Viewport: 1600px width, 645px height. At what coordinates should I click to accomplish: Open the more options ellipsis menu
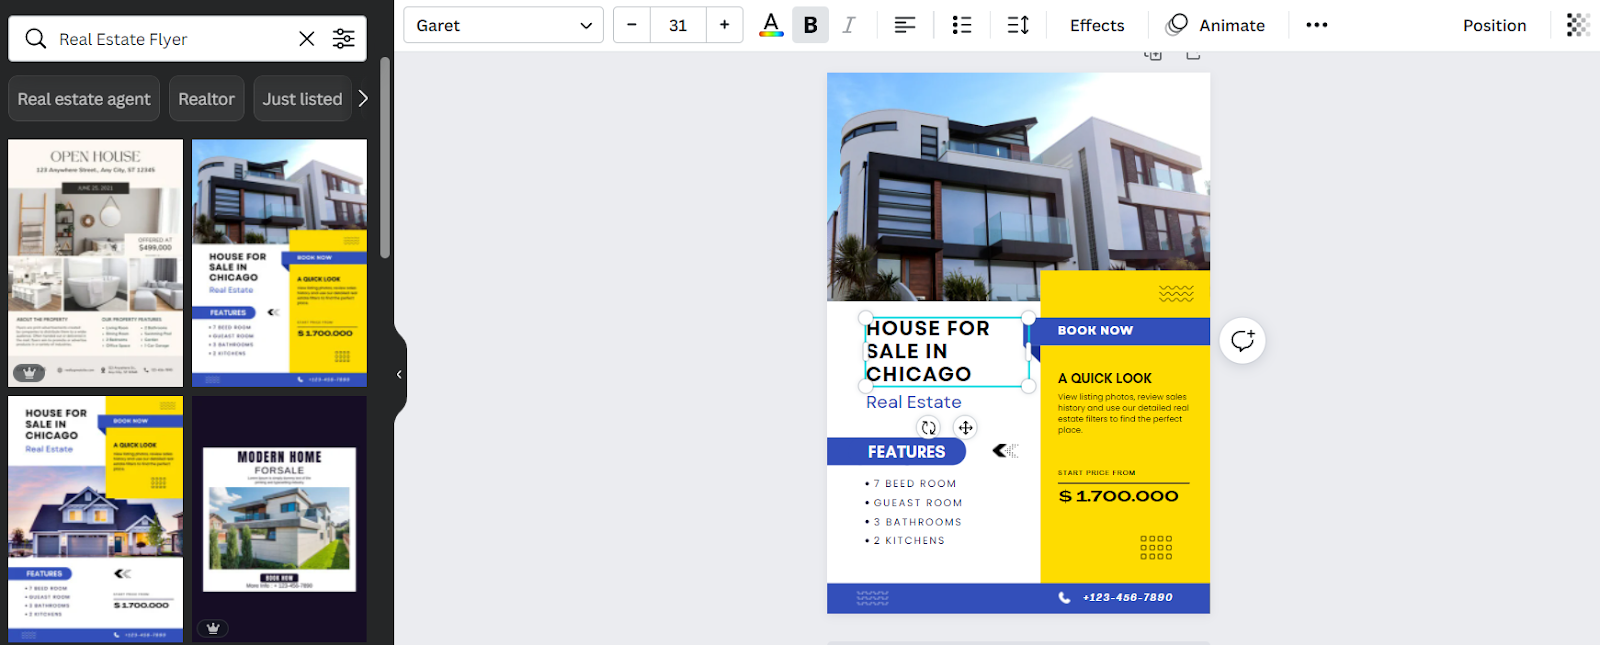point(1317,25)
